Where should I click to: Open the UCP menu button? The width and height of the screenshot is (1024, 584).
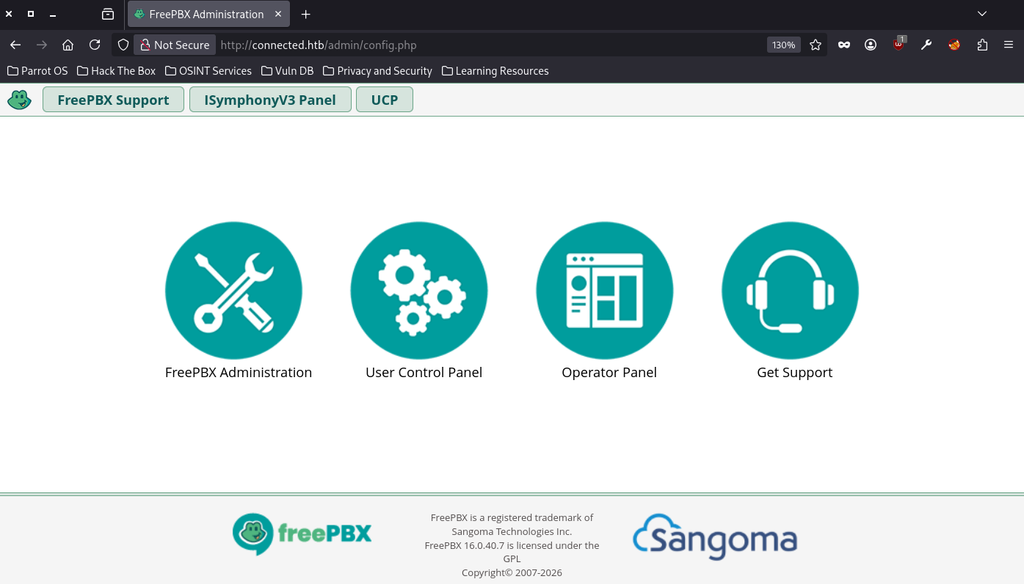click(x=385, y=100)
